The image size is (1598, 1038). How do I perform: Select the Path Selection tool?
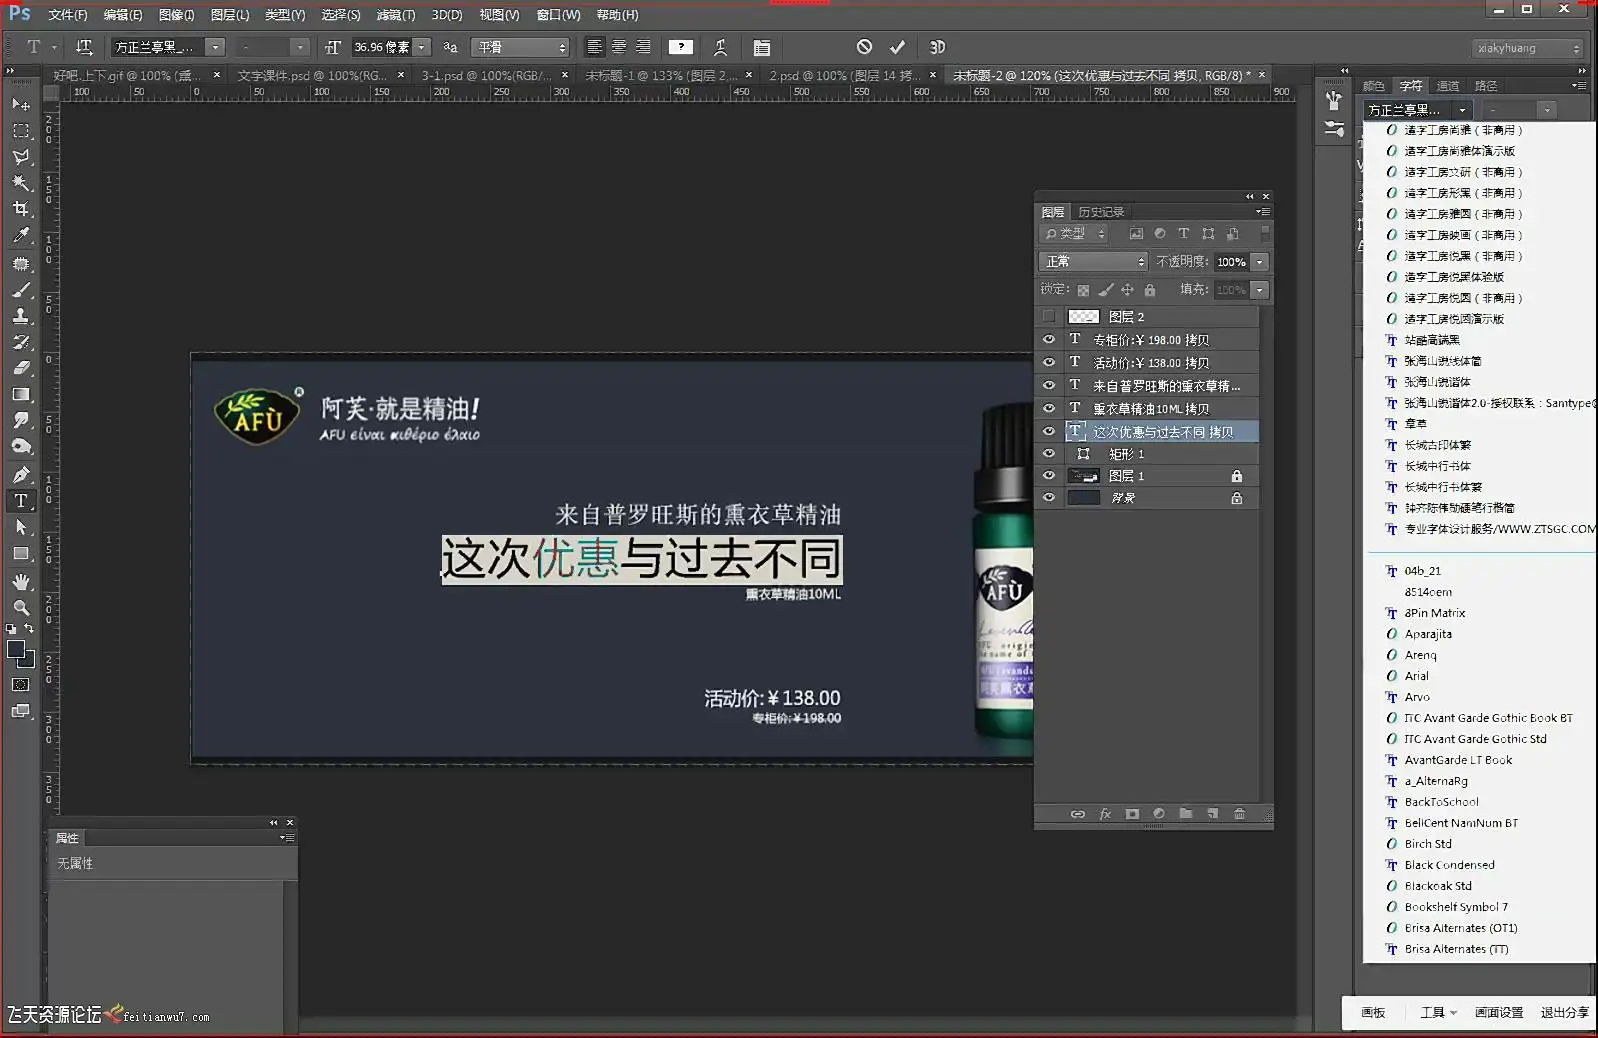[21, 527]
